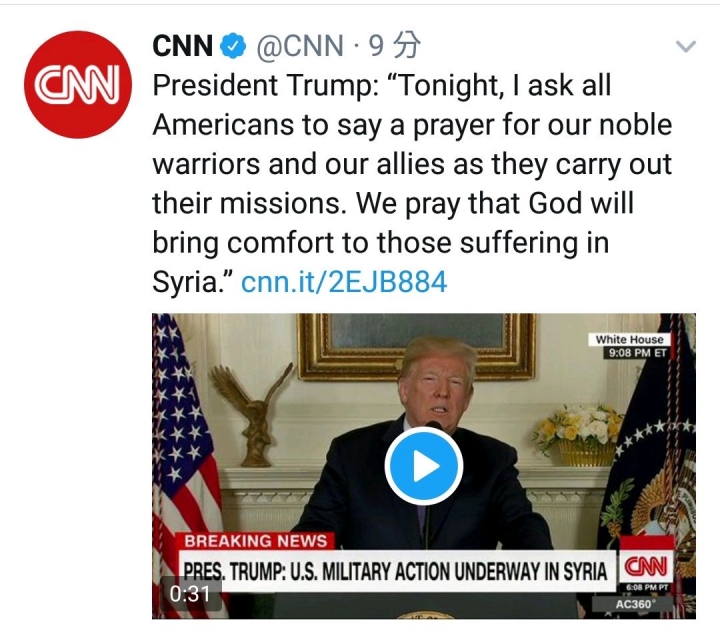Click the 6:08 PM PT time label
This screenshot has height=636, width=720.
coord(647,588)
